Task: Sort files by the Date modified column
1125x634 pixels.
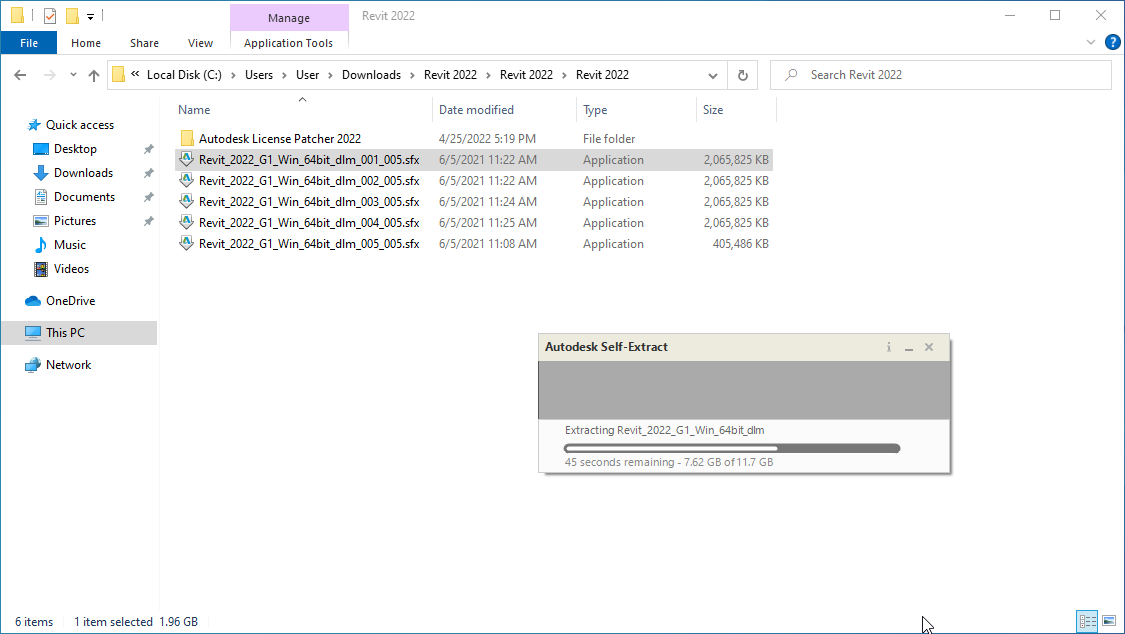Action: point(476,110)
